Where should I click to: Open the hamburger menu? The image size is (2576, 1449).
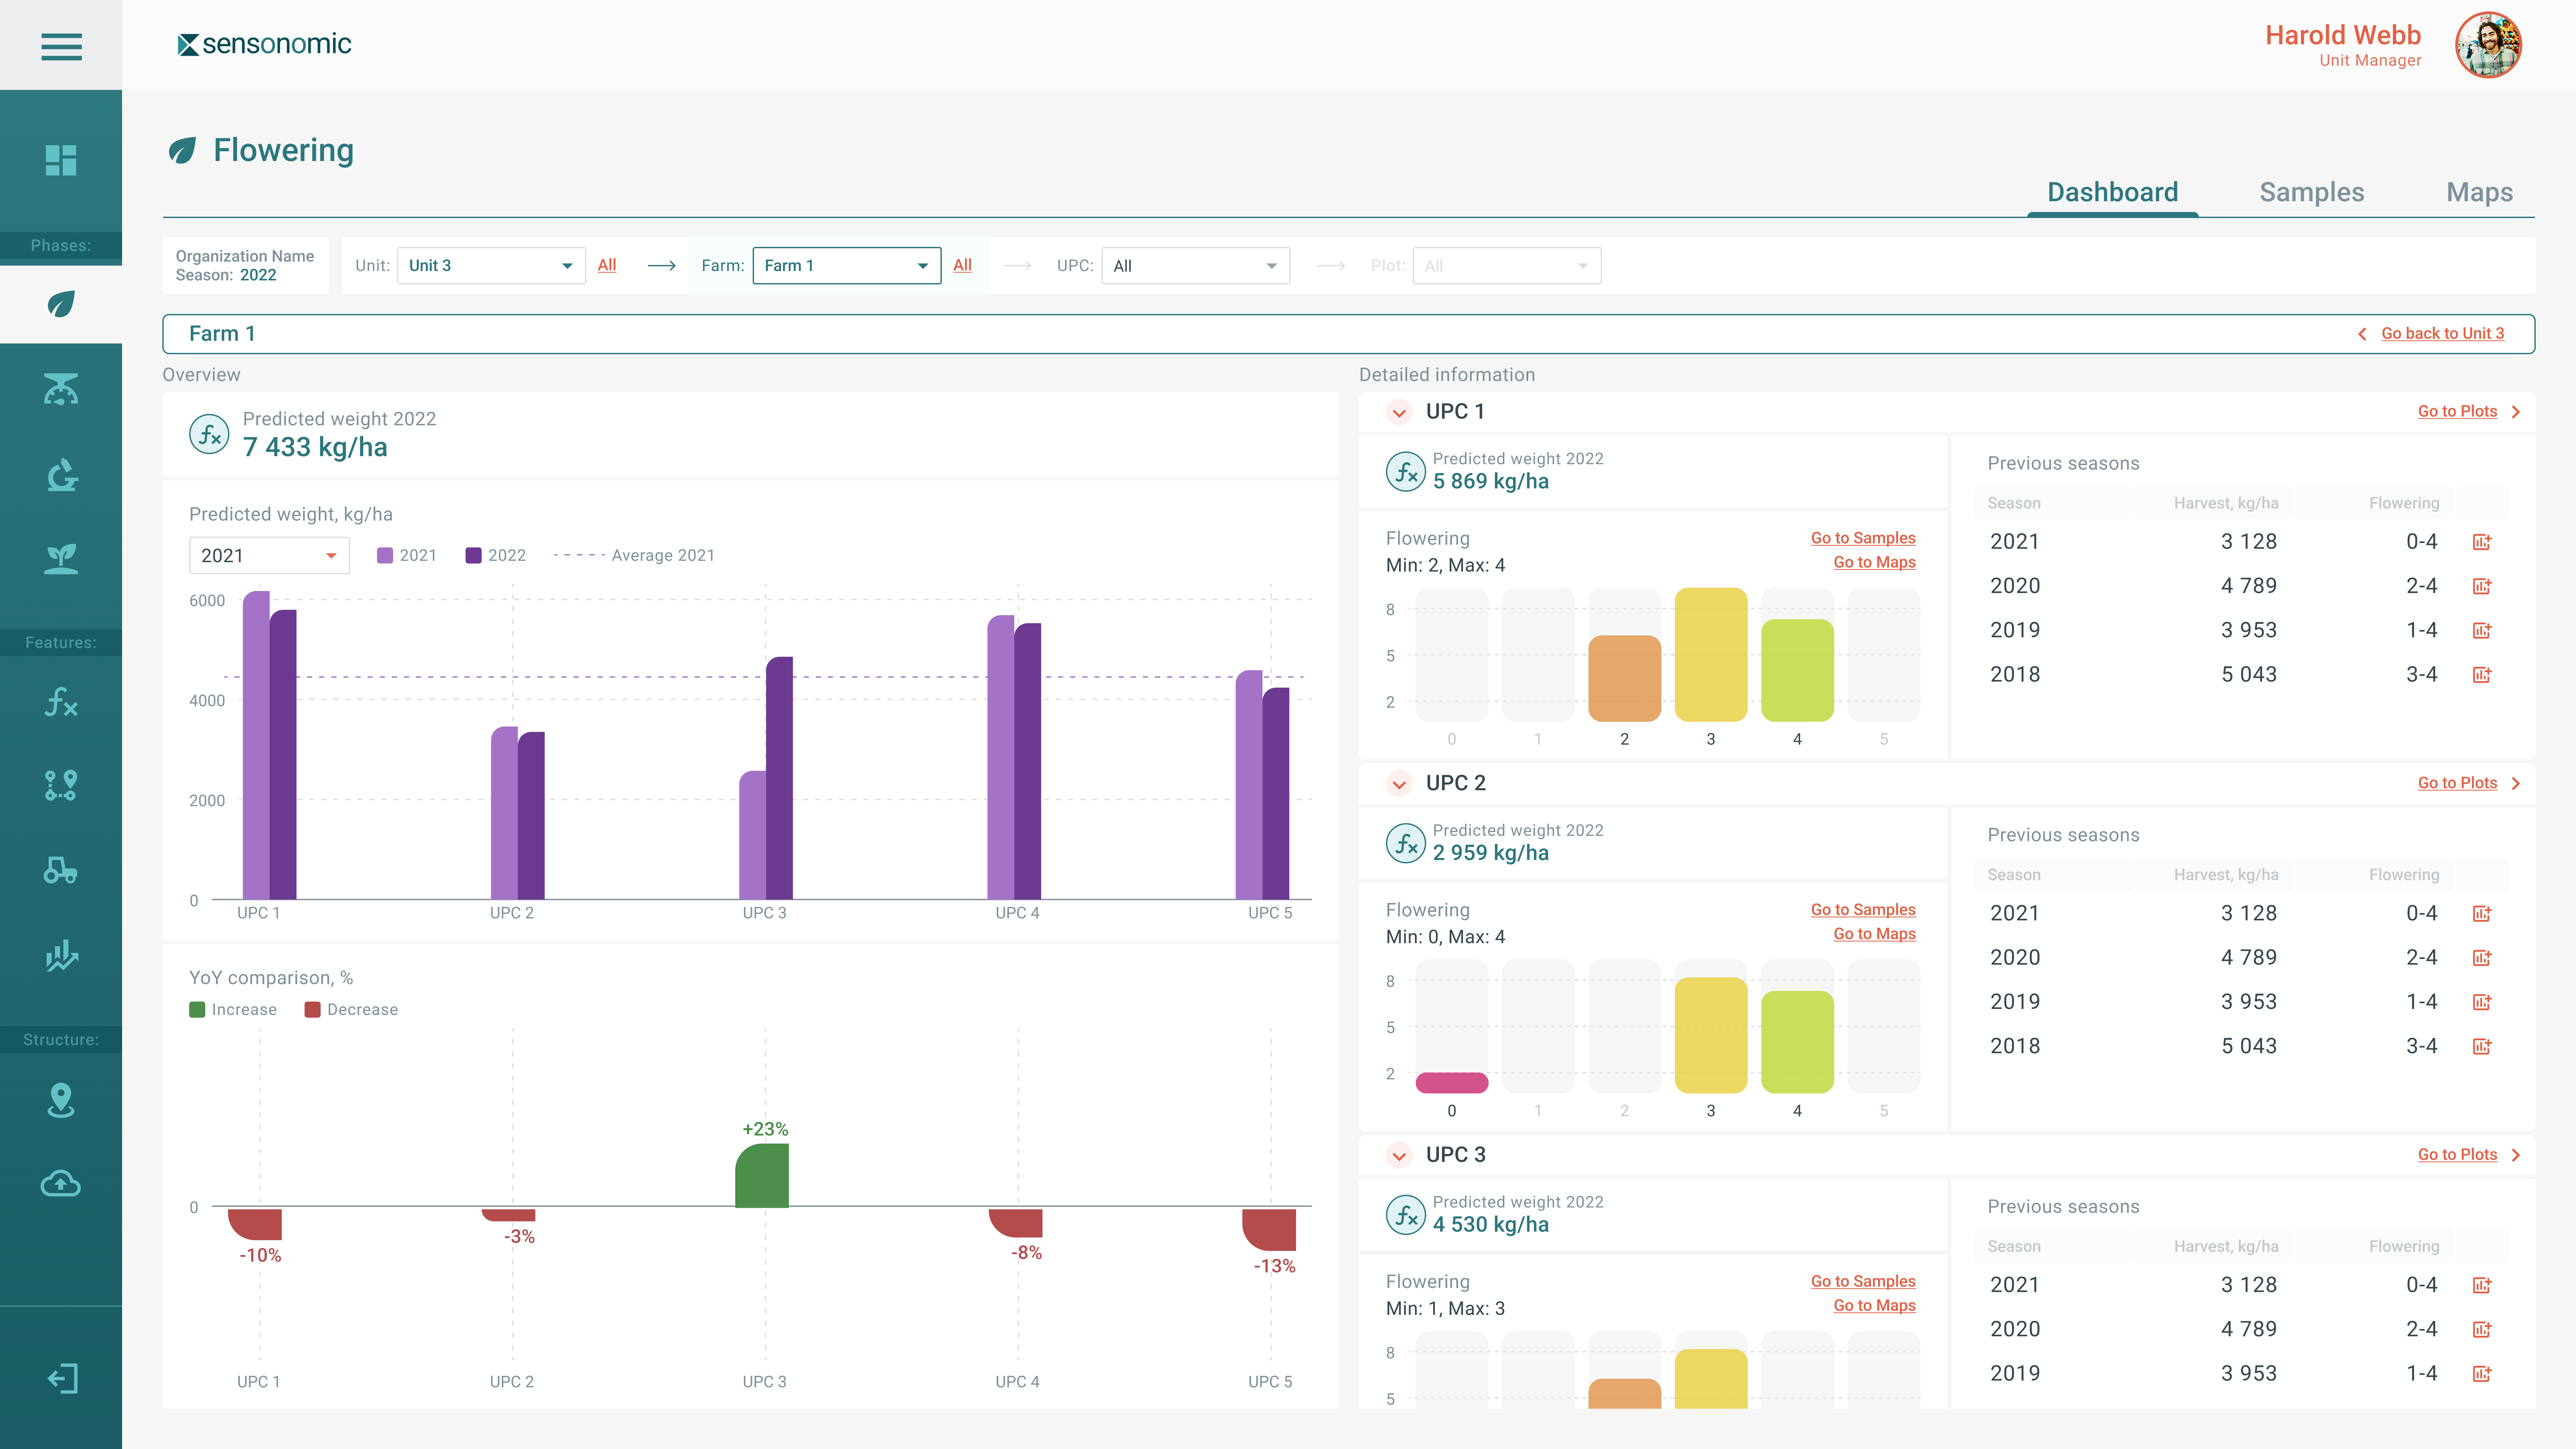61,46
